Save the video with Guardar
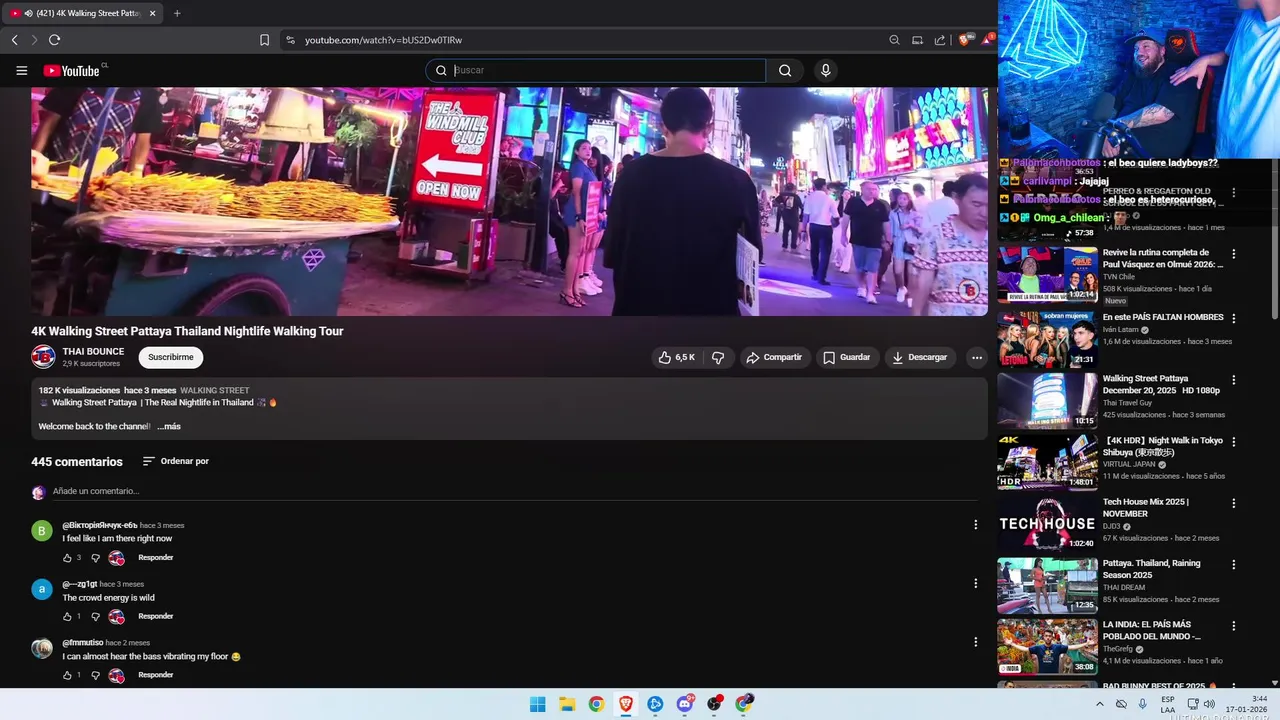 [x=846, y=357]
